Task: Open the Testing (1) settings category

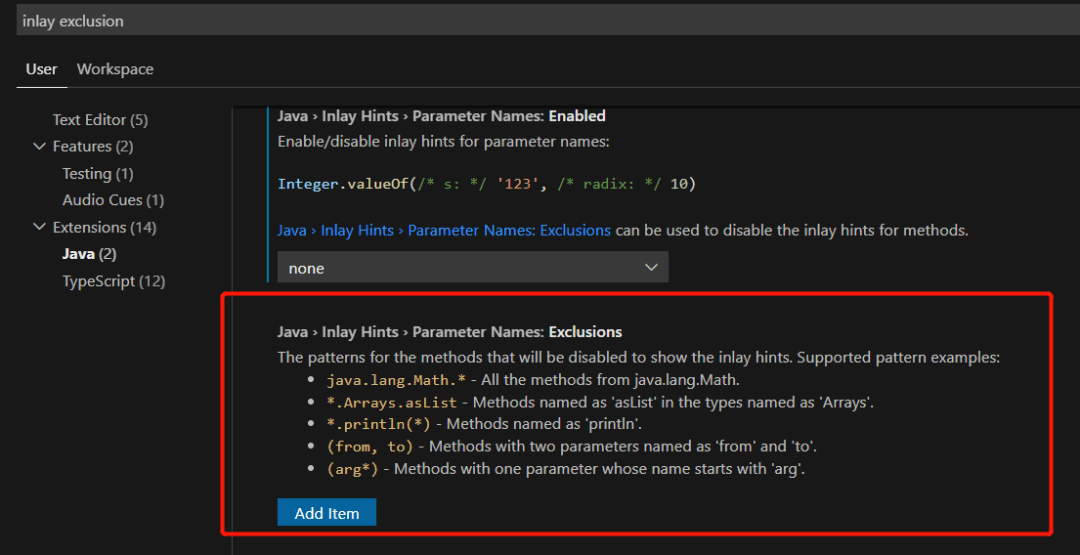Action: tap(98, 174)
